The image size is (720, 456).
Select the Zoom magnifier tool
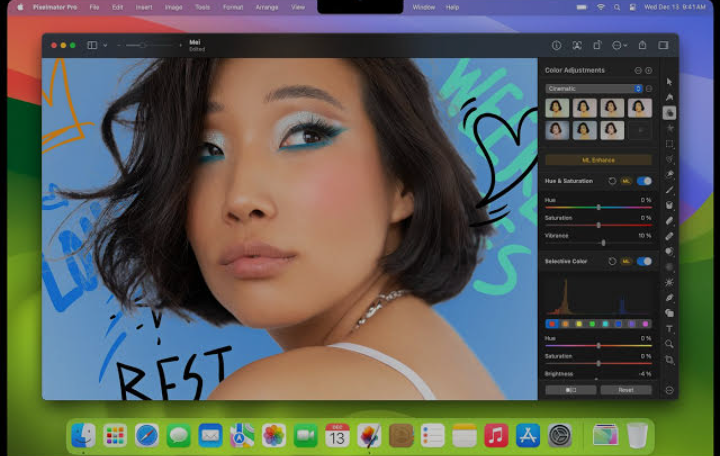pos(669,344)
